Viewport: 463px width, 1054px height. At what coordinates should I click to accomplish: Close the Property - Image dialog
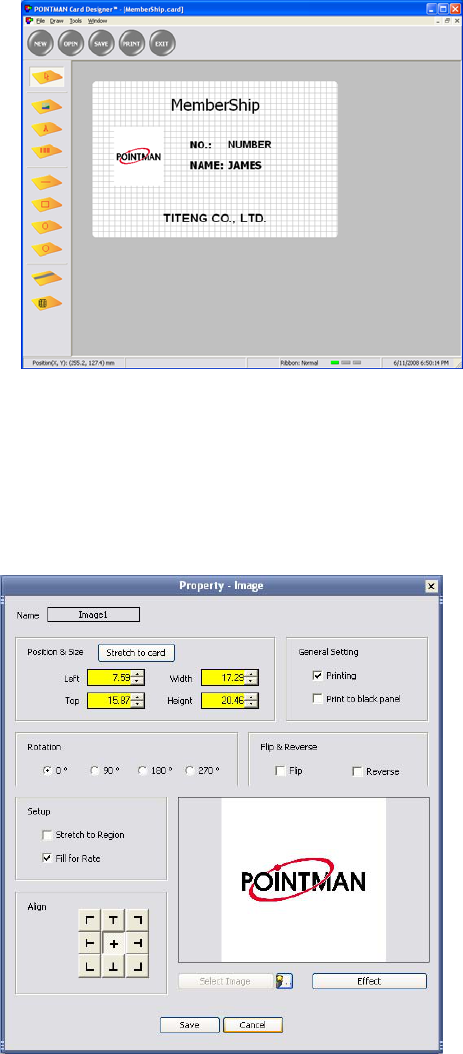point(432,586)
